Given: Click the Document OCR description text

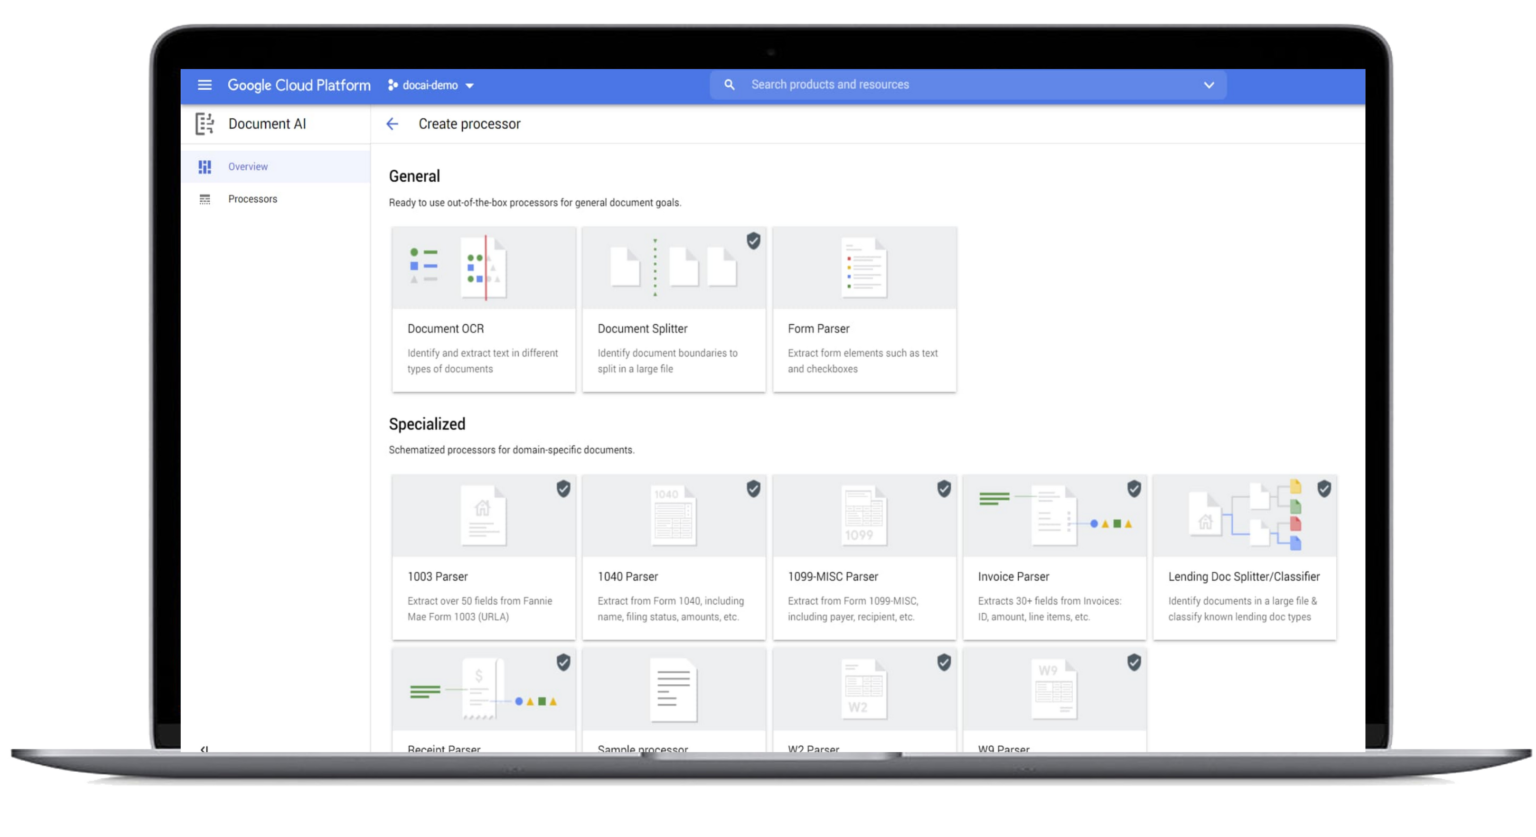Looking at the screenshot, I should pyautogui.click(x=483, y=361).
